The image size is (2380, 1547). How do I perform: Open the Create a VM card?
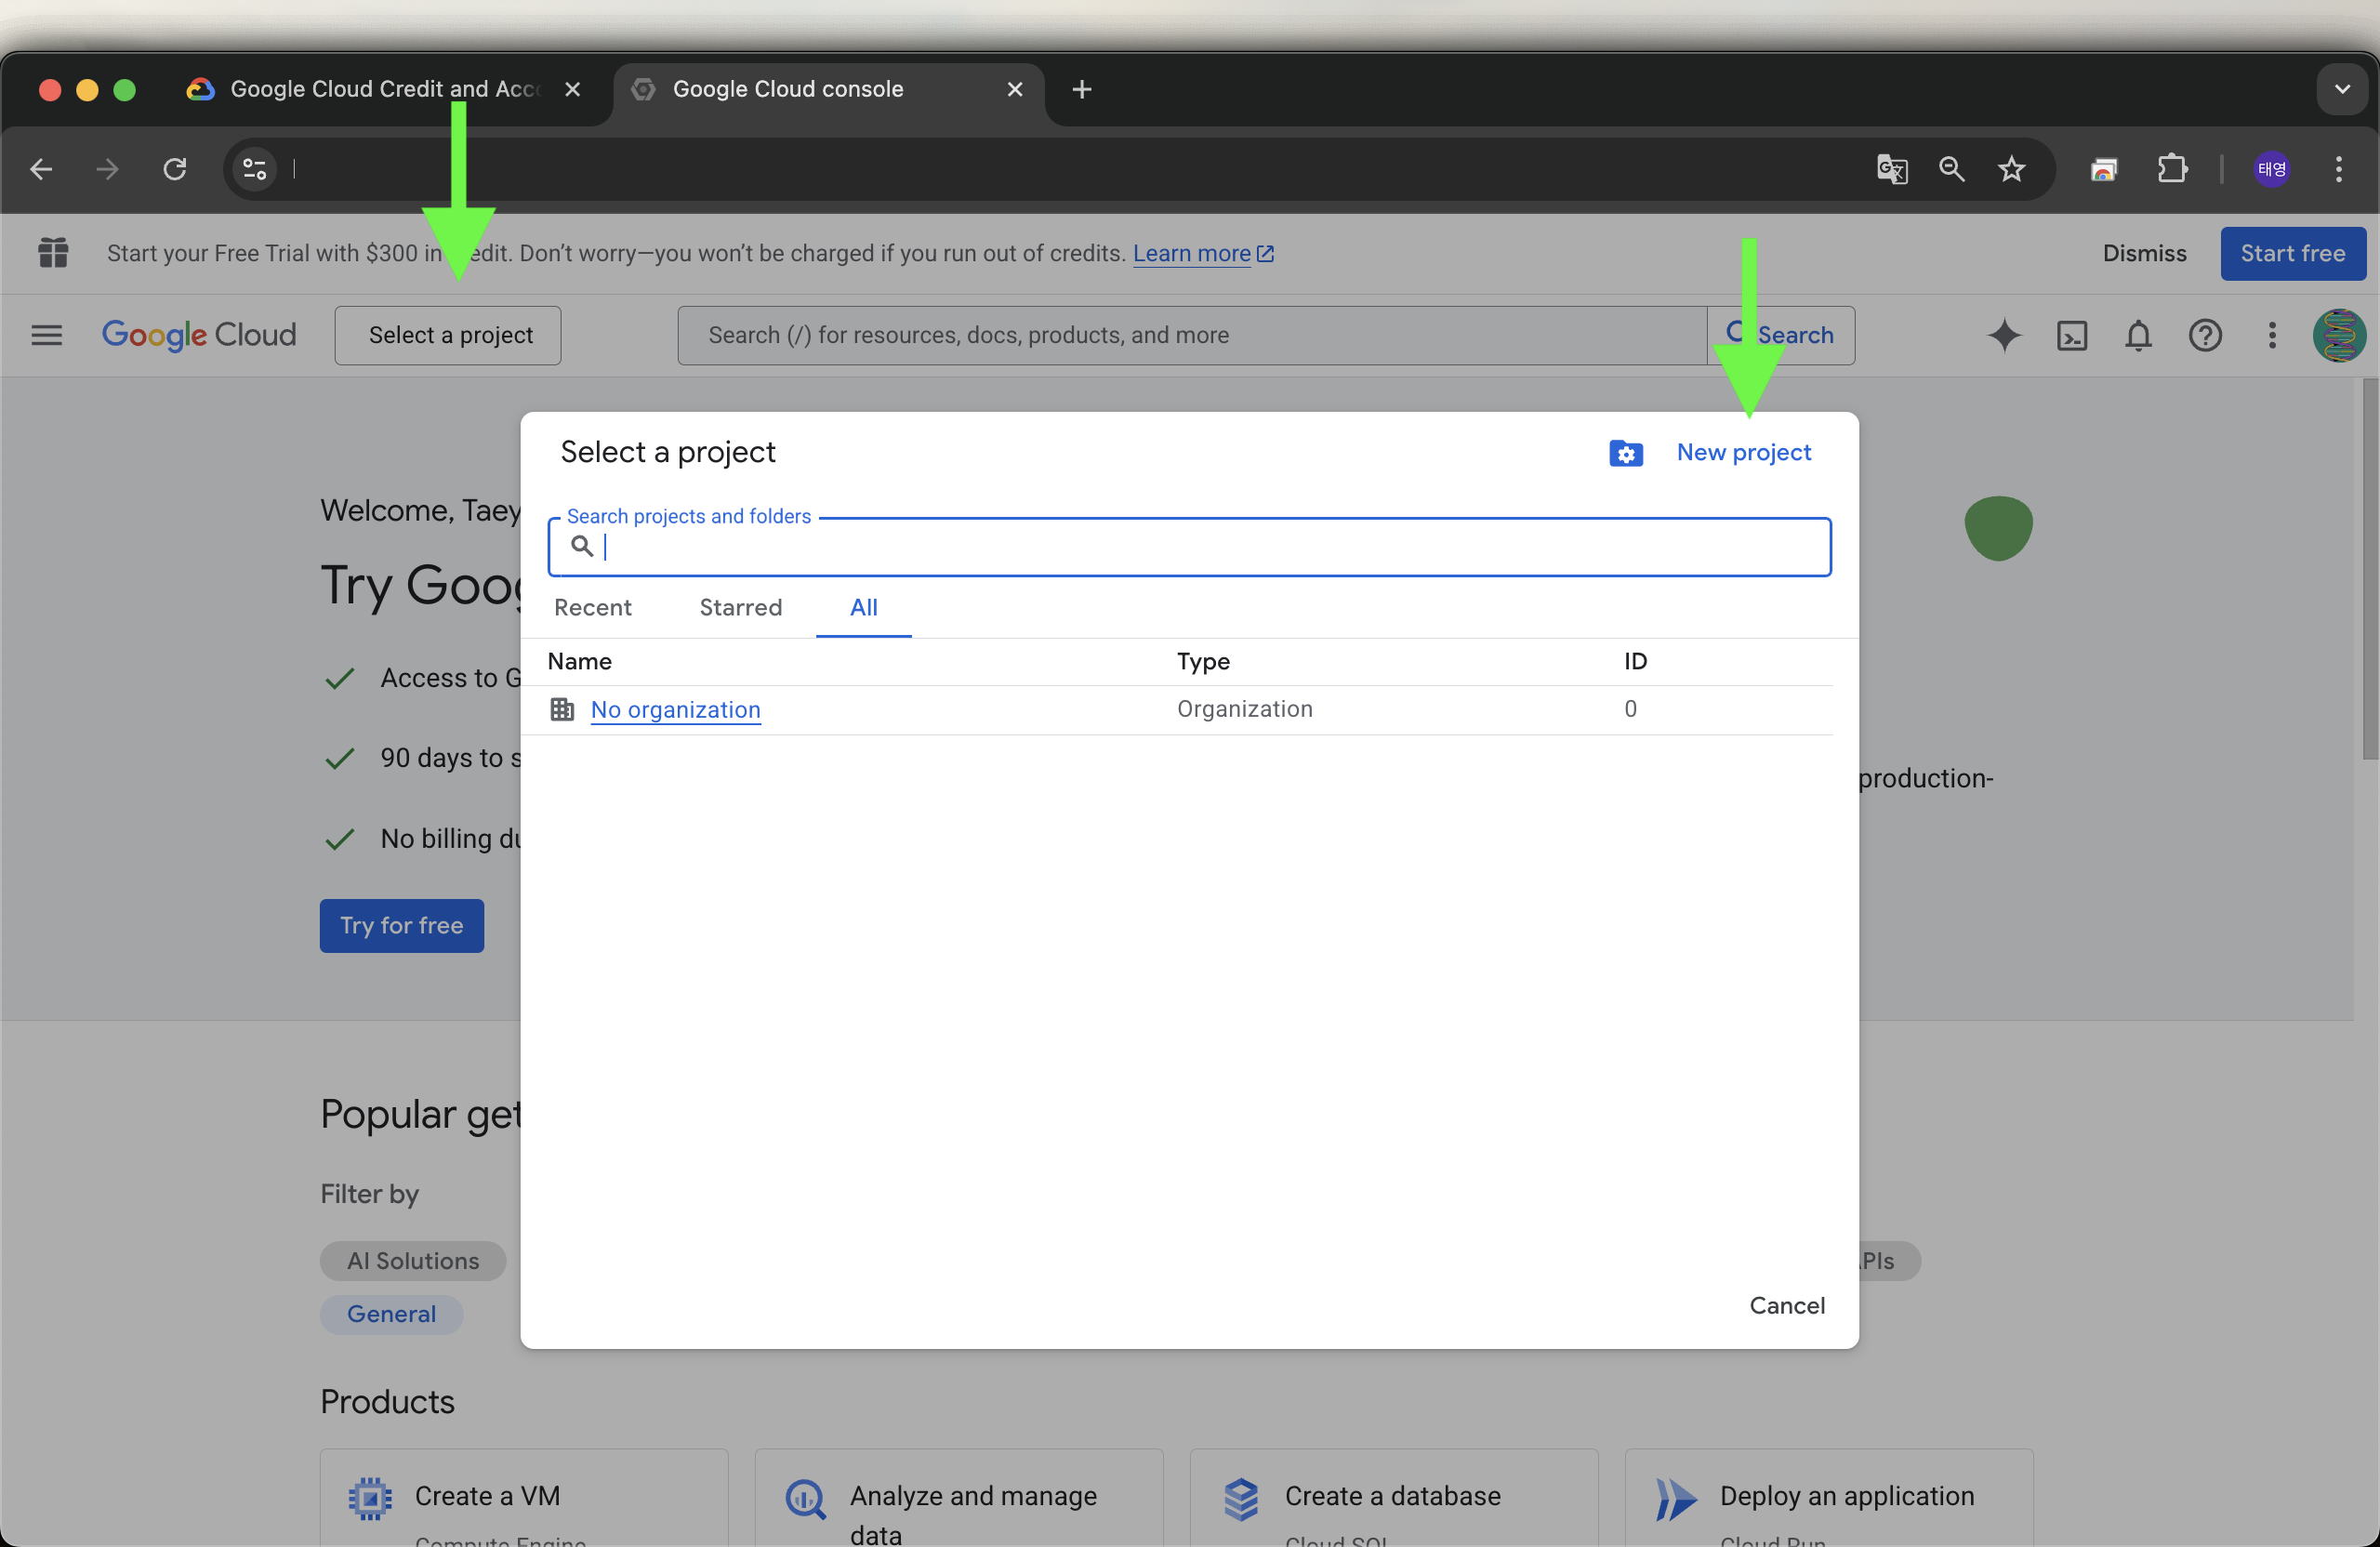524,1497
